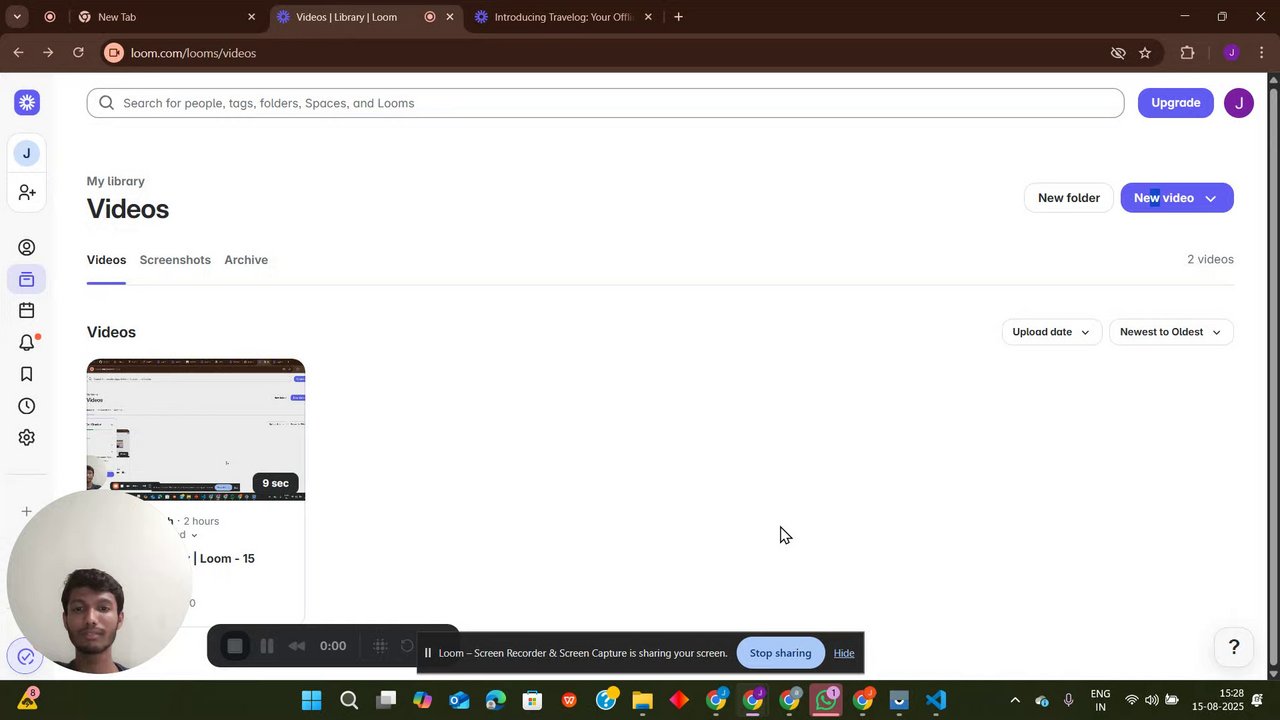Click the Loom logo in the sidebar

coord(27,102)
